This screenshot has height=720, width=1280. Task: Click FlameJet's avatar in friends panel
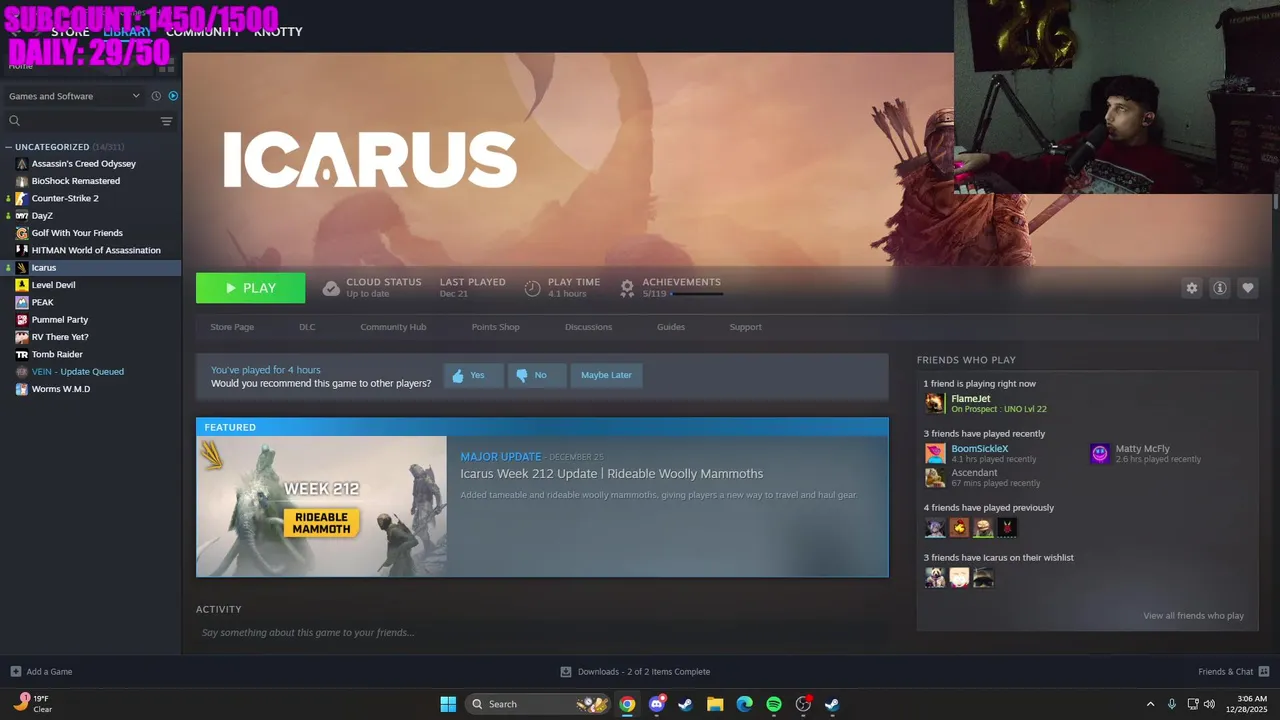pyautogui.click(x=935, y=403)
